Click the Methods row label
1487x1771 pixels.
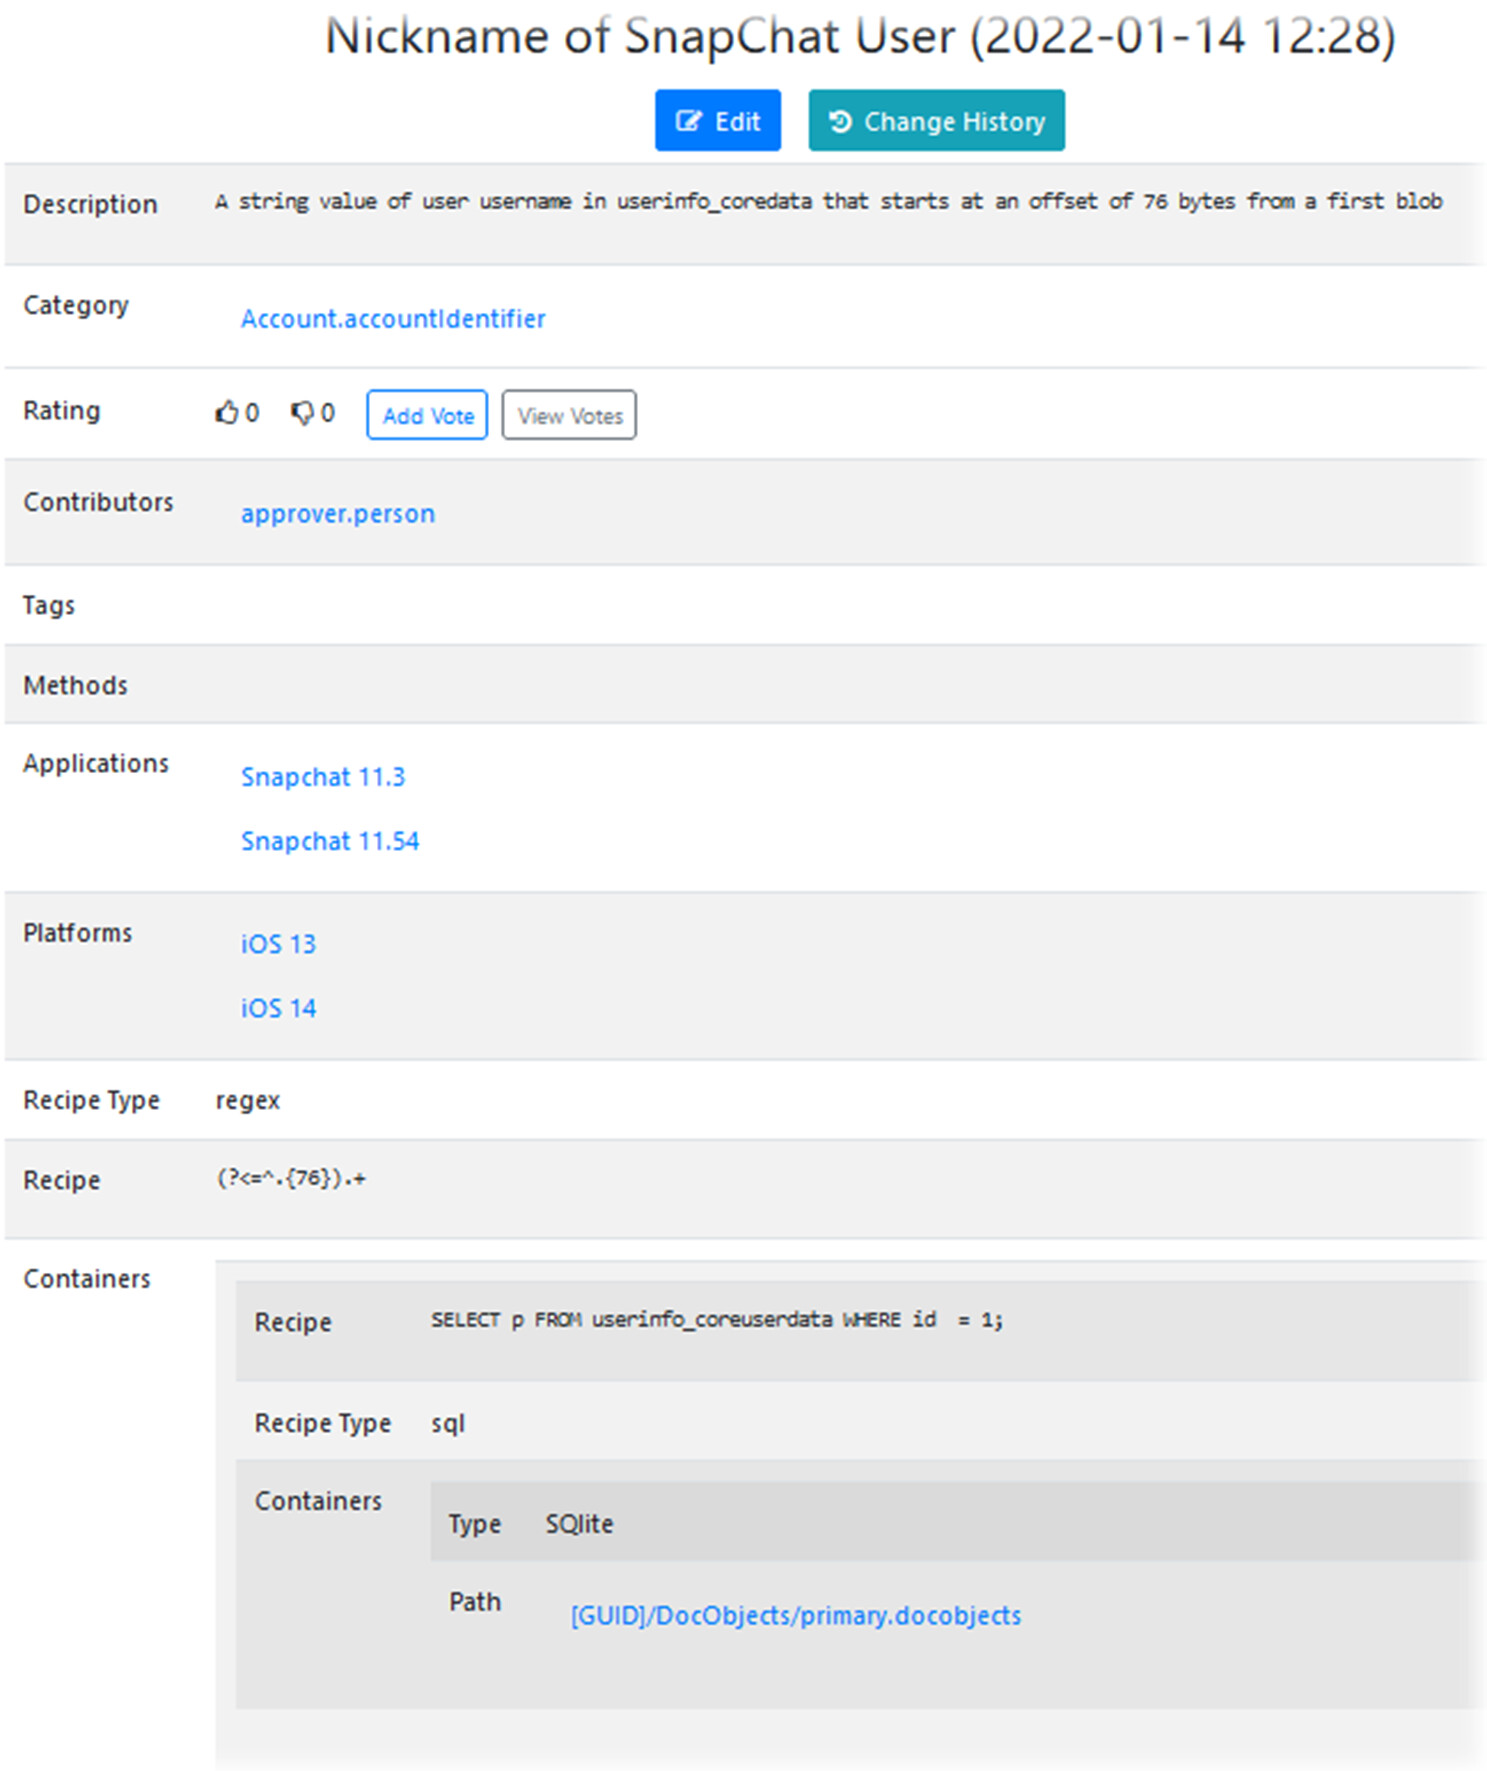(x=76, y=685)
